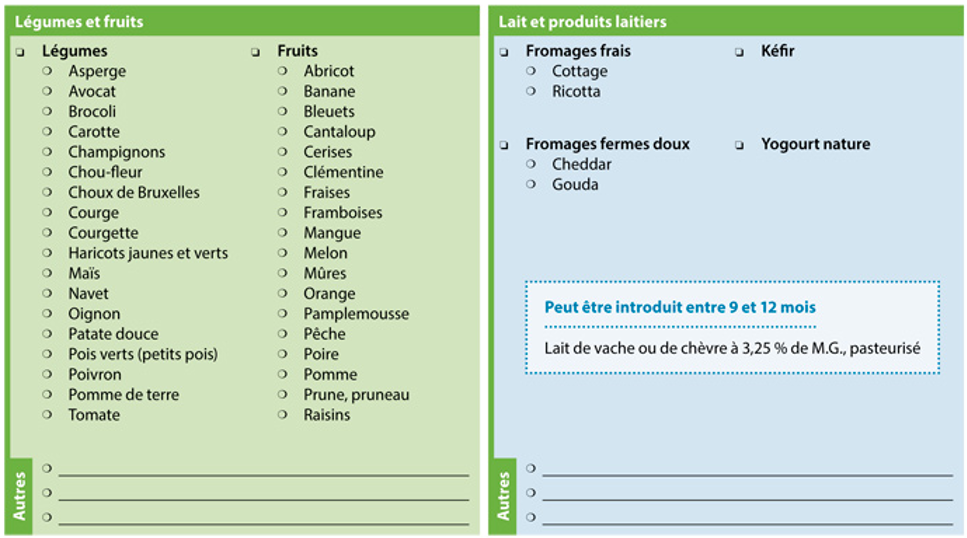Select the Tomate circle
Image resolution: width=967 pixels, height=538 pixels.
[x=47, y=415]
